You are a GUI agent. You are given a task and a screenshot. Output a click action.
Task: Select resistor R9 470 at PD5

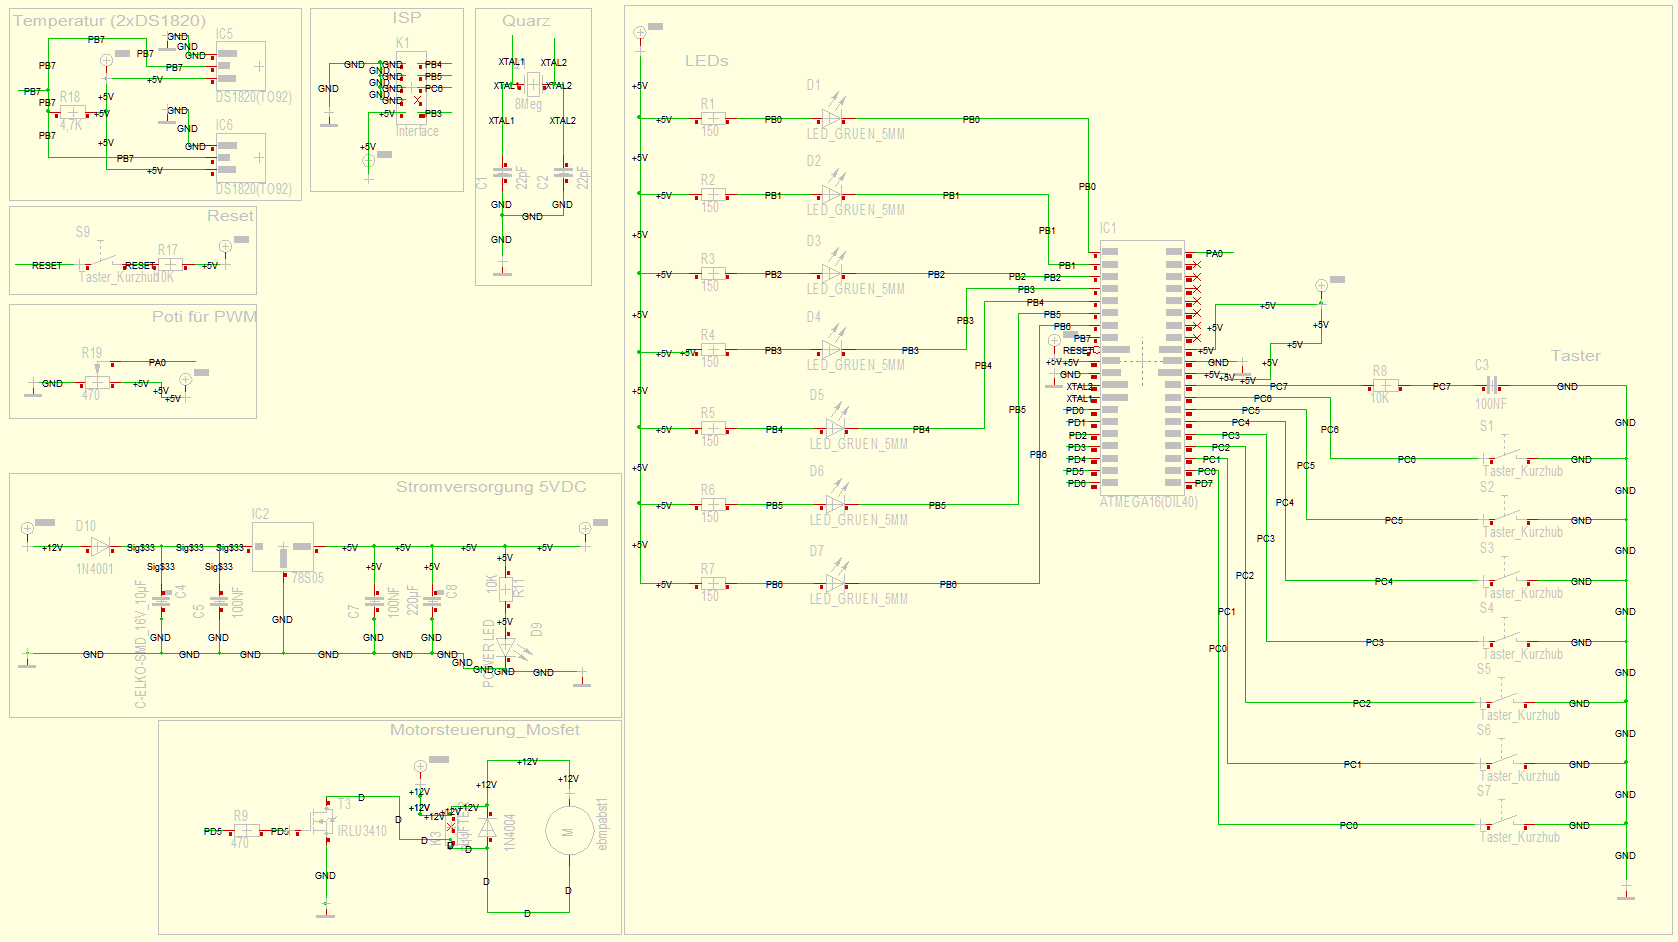[245, 831]
